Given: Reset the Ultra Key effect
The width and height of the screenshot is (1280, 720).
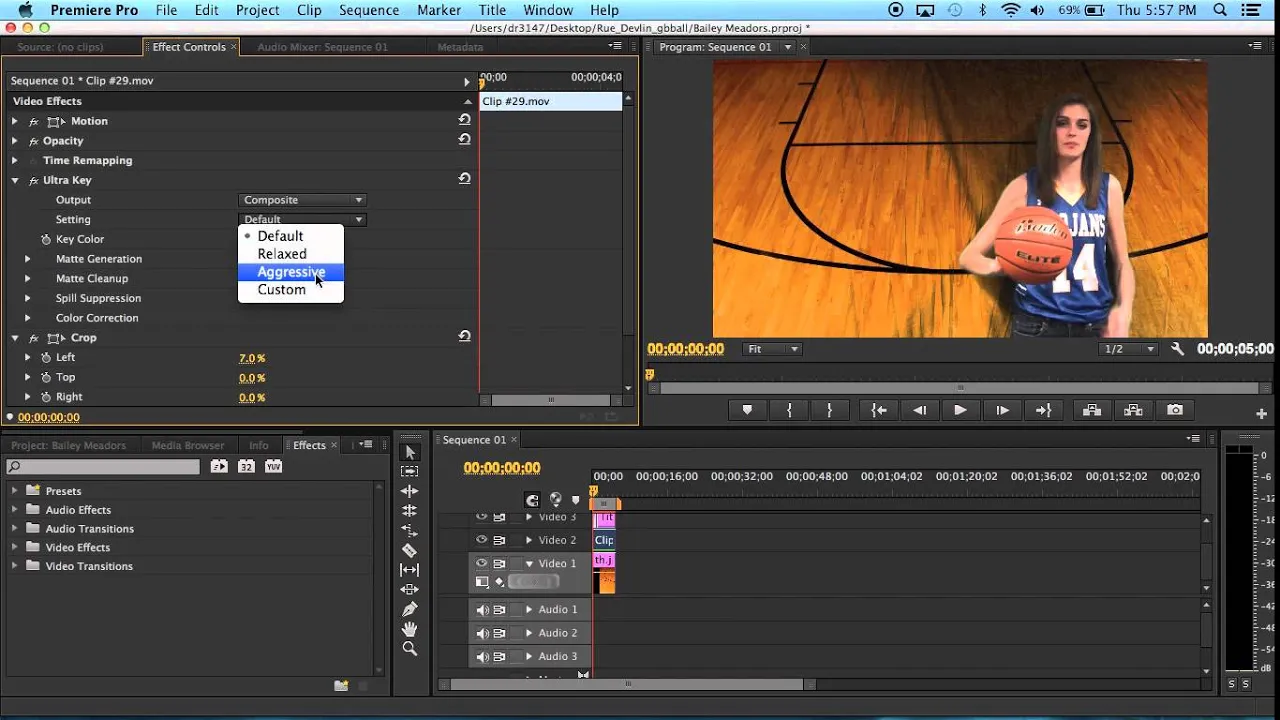Looking at the screenshot, I should (x=464, y=179).
